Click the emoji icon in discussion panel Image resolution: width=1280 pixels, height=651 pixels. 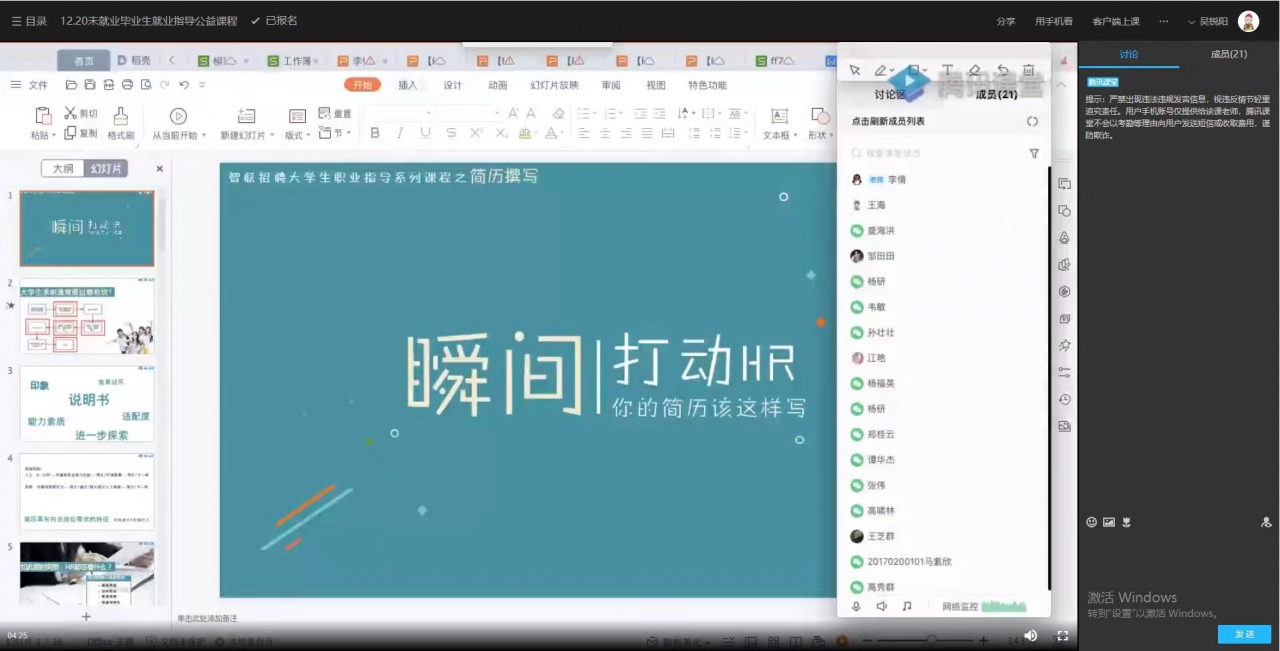(1091, 522)
